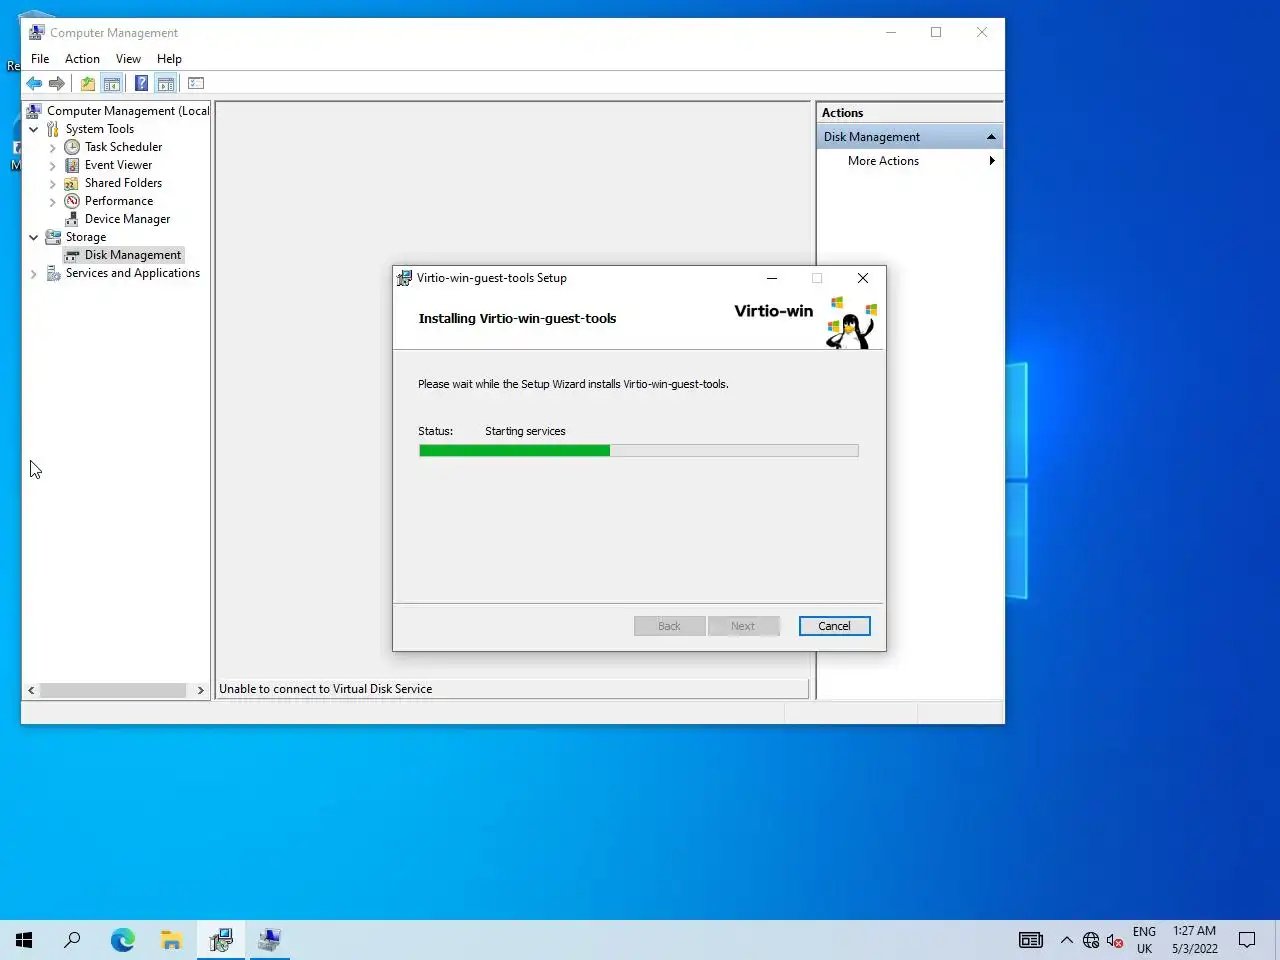Select Device Manager label in the tree
1280x960 pixels.
click(127, 219)
